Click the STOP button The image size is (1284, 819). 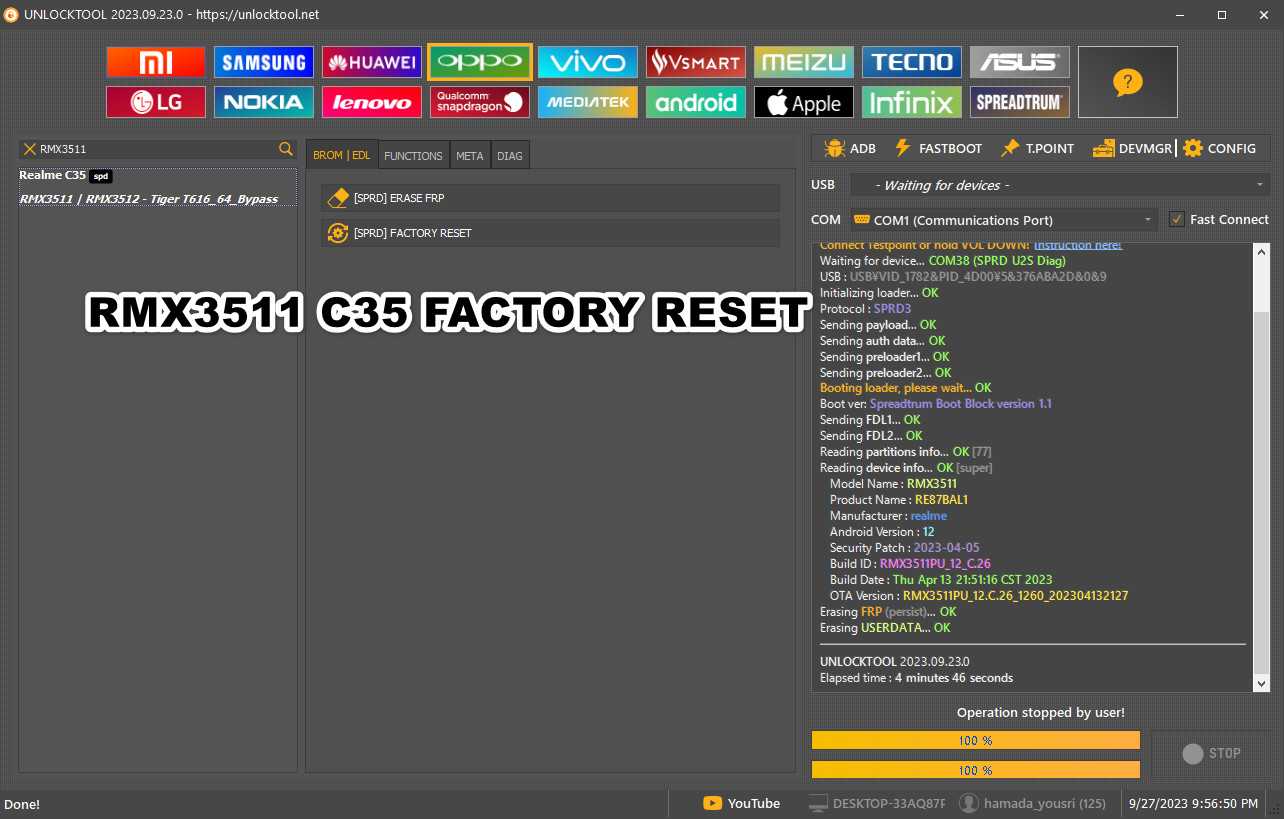pyautogui.click(x=1210, y=753)
